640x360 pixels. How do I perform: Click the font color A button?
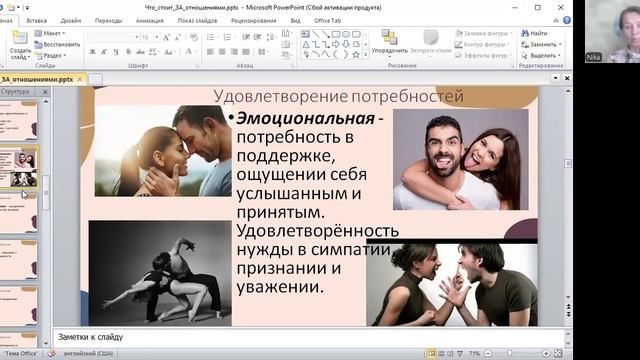pos(189,51)
